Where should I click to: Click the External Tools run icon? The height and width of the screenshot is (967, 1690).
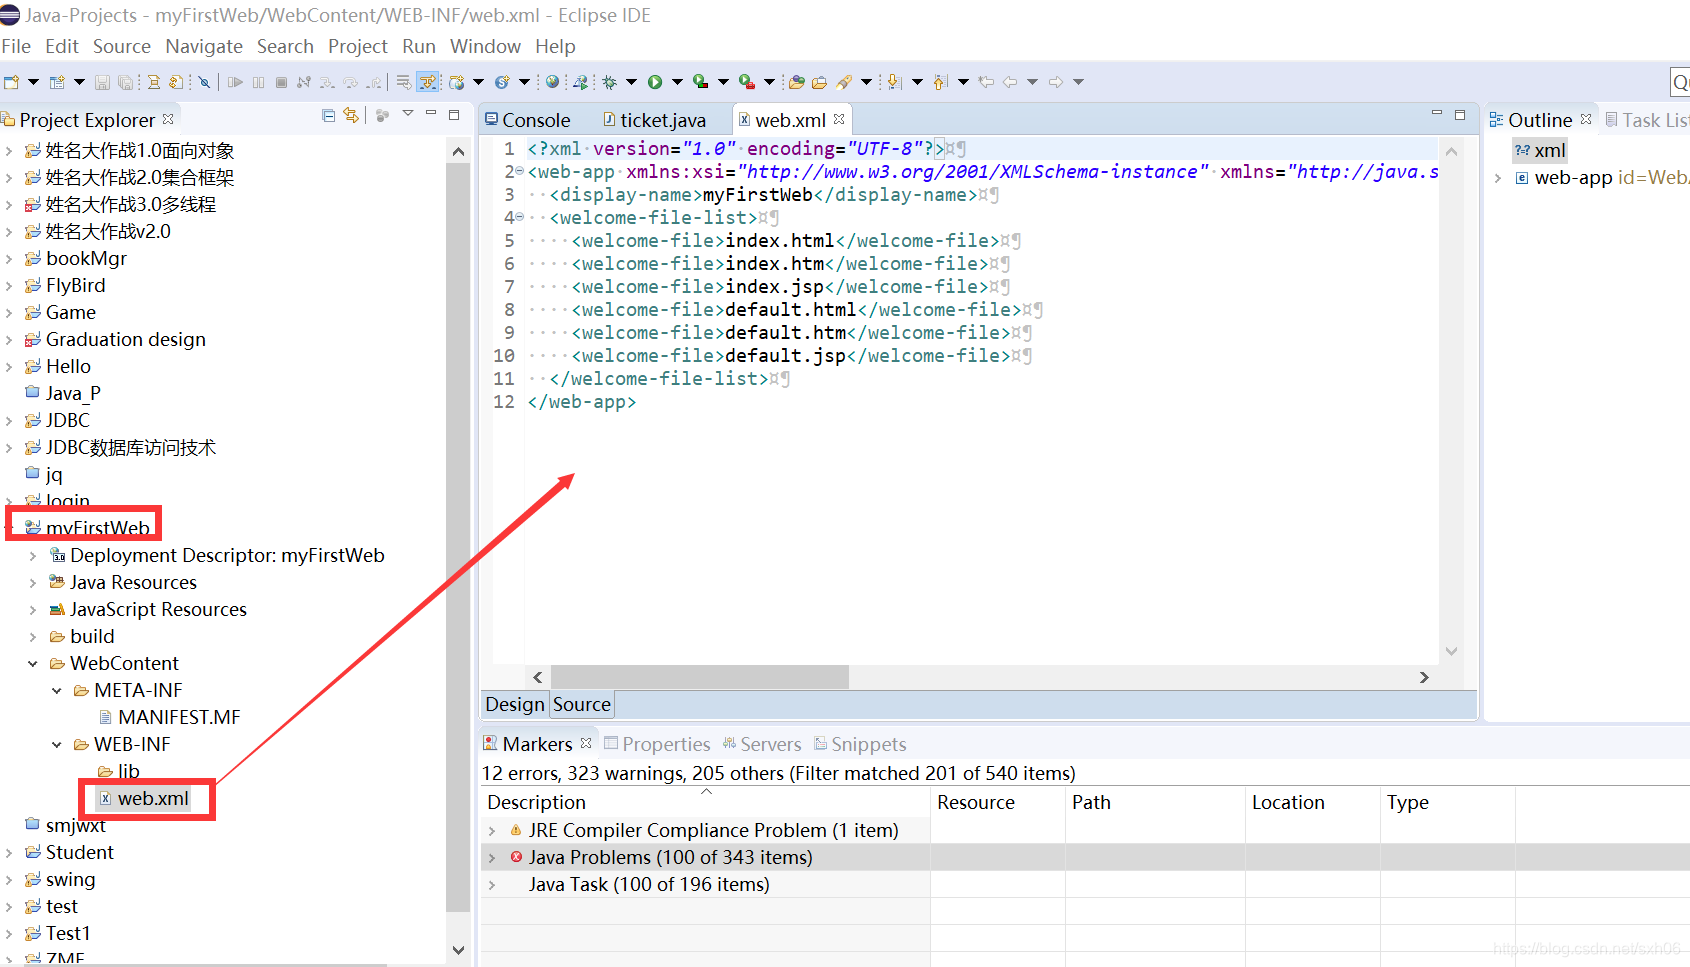click(x=746, y=82)
